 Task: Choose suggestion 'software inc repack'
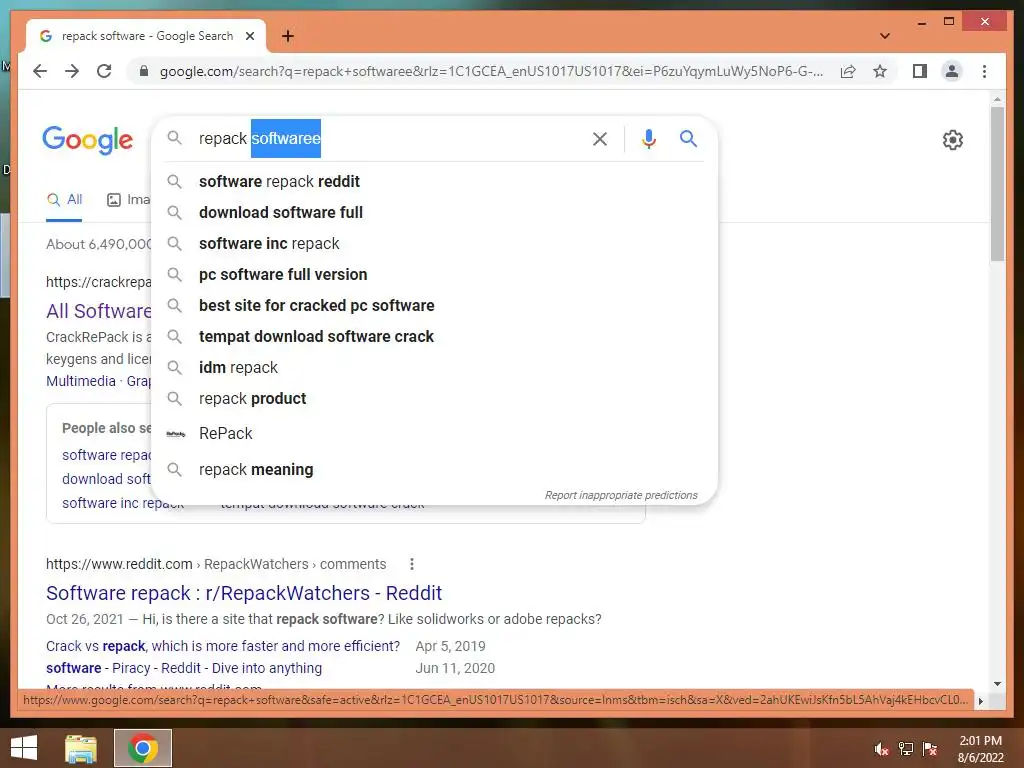tap(434, 244)
